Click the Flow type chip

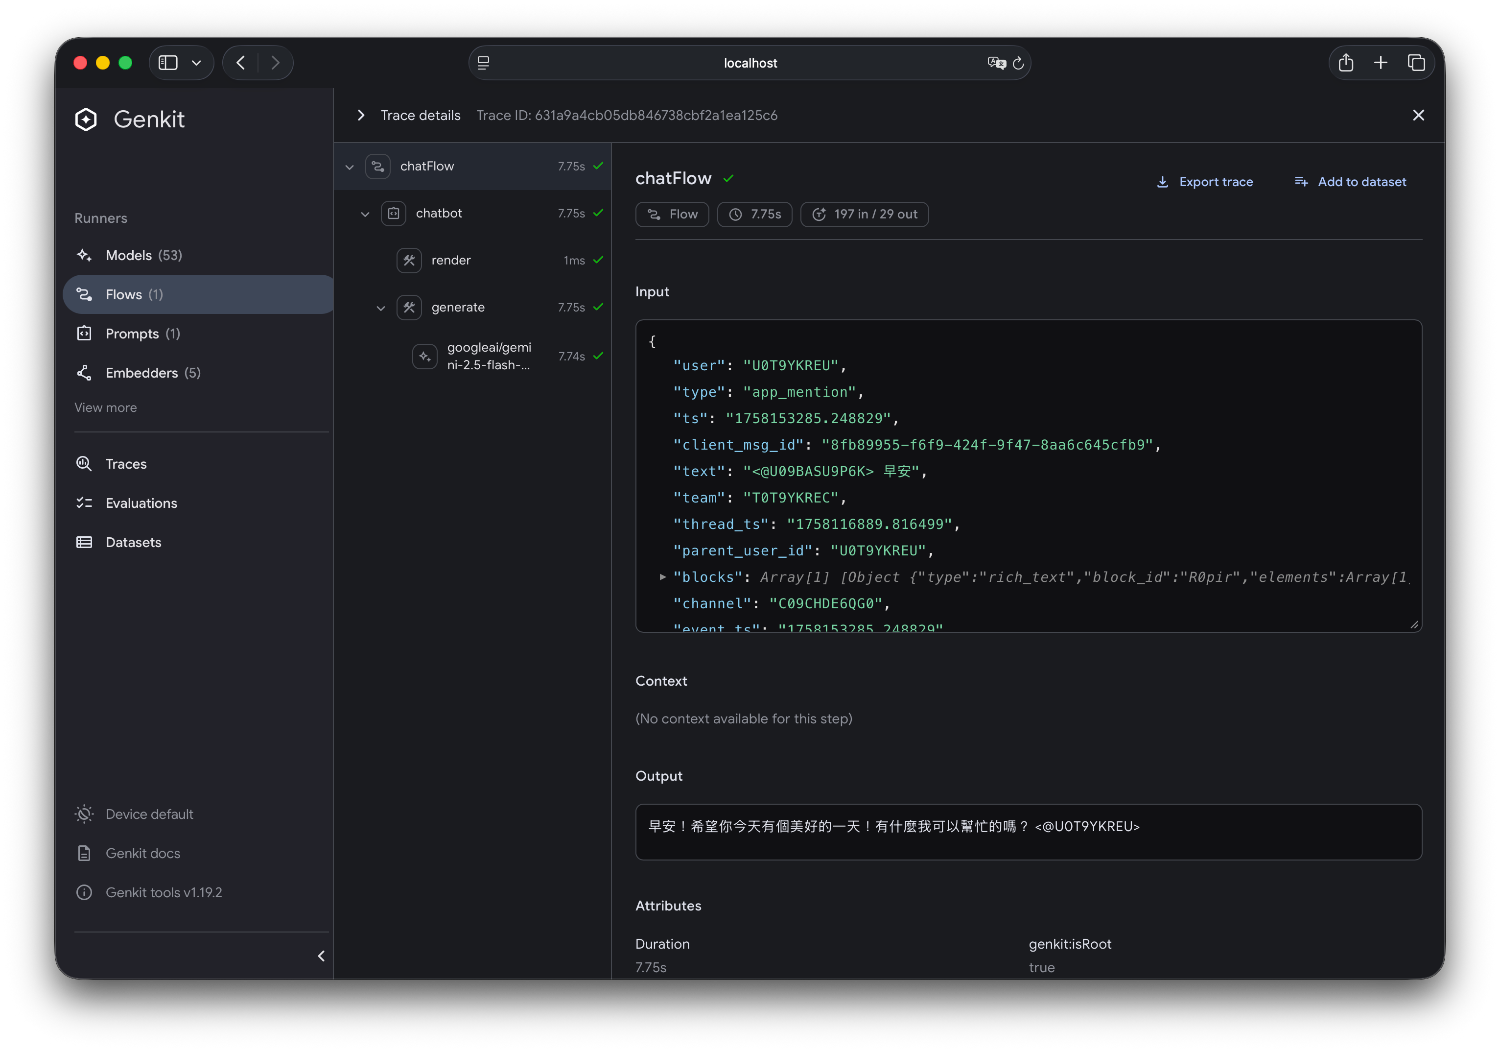point(672,214)
